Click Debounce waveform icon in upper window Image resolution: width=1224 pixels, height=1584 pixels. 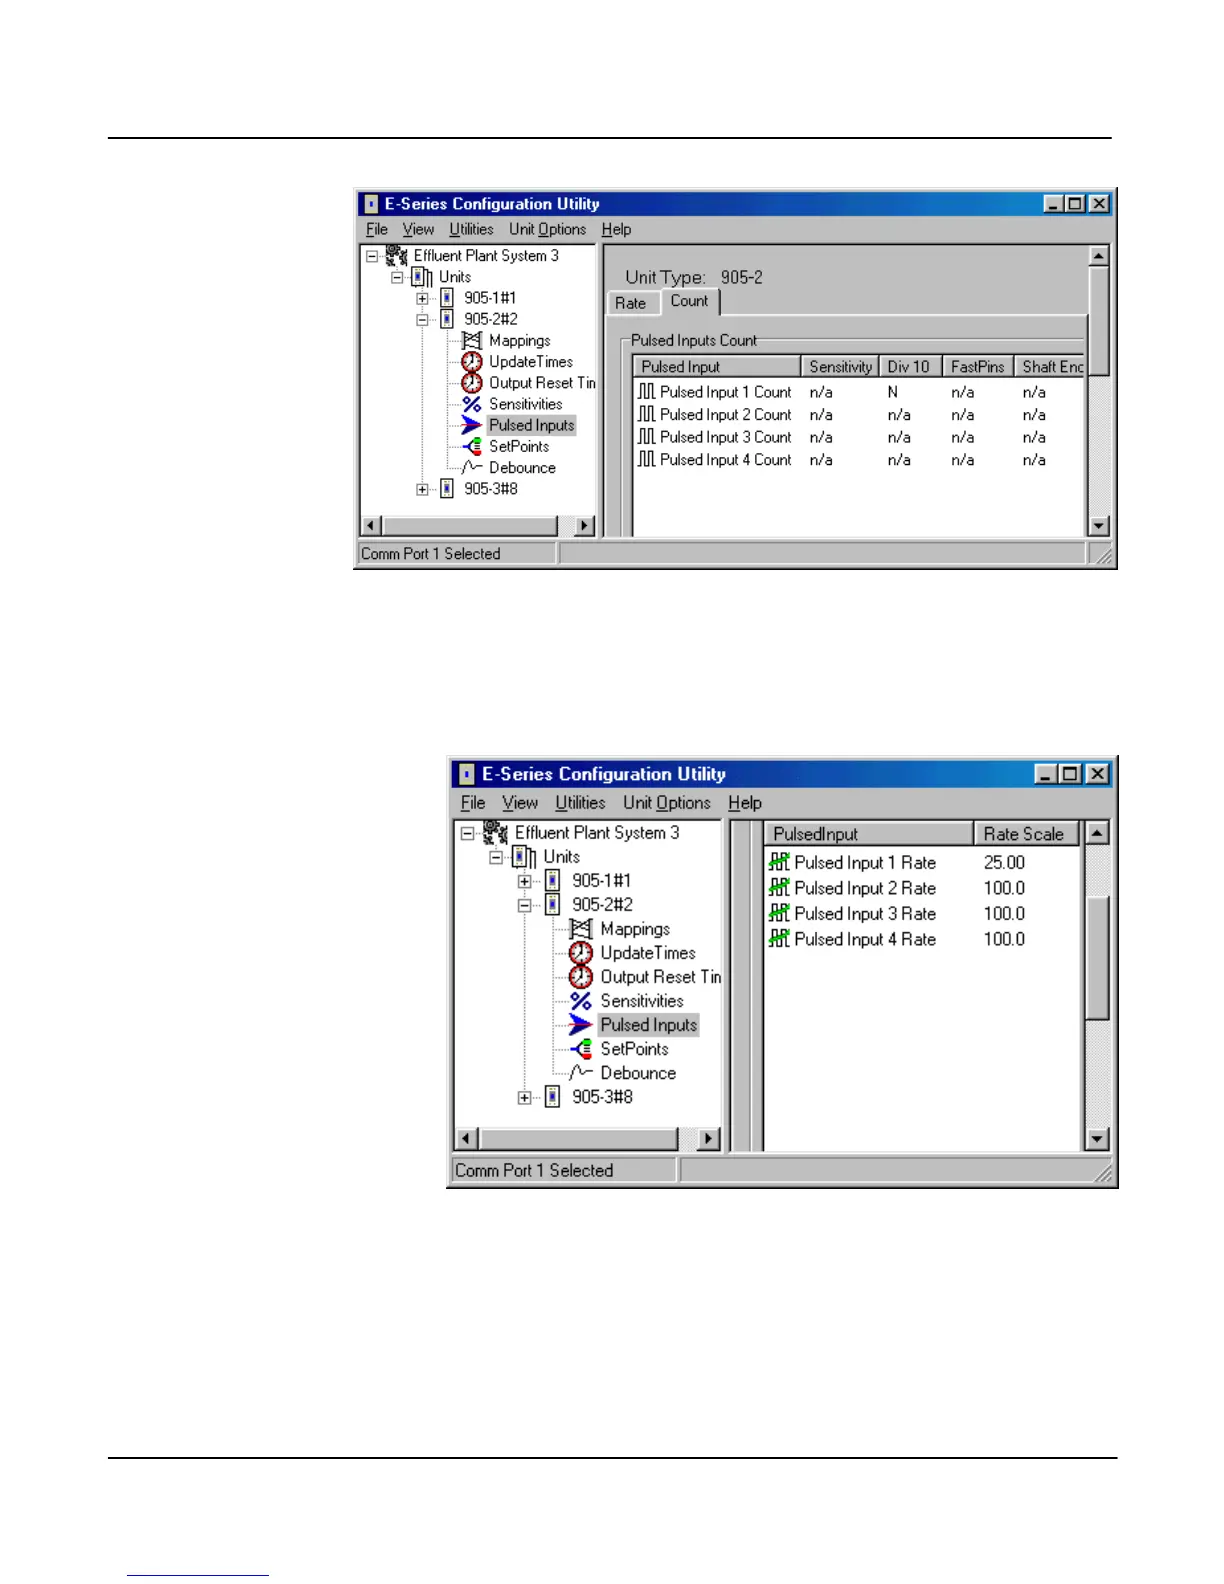(x=472, y=467)
